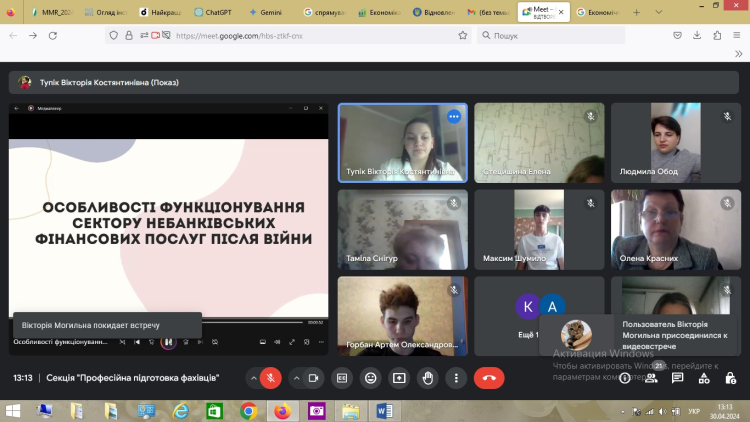This screenshot has height=422, width=750.
Task: Raise hand in the meeting
Action: [429, 378]
